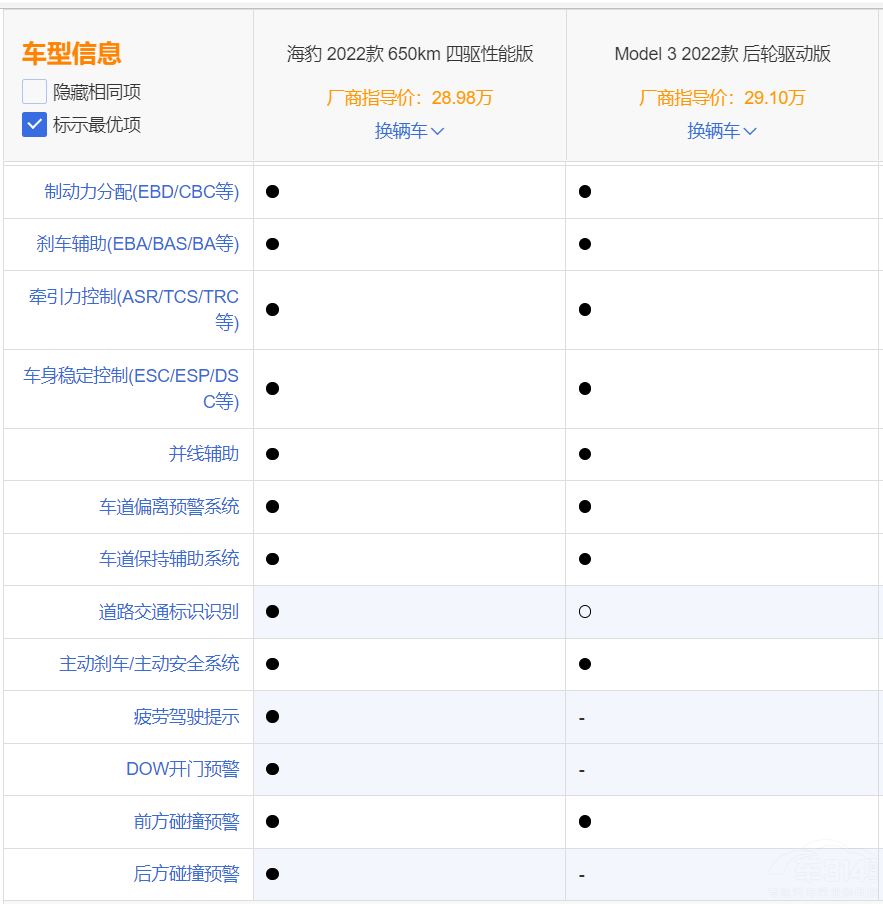
Task: Disable the 标示最优项 checkbox
Action: (x=33, y=125)
